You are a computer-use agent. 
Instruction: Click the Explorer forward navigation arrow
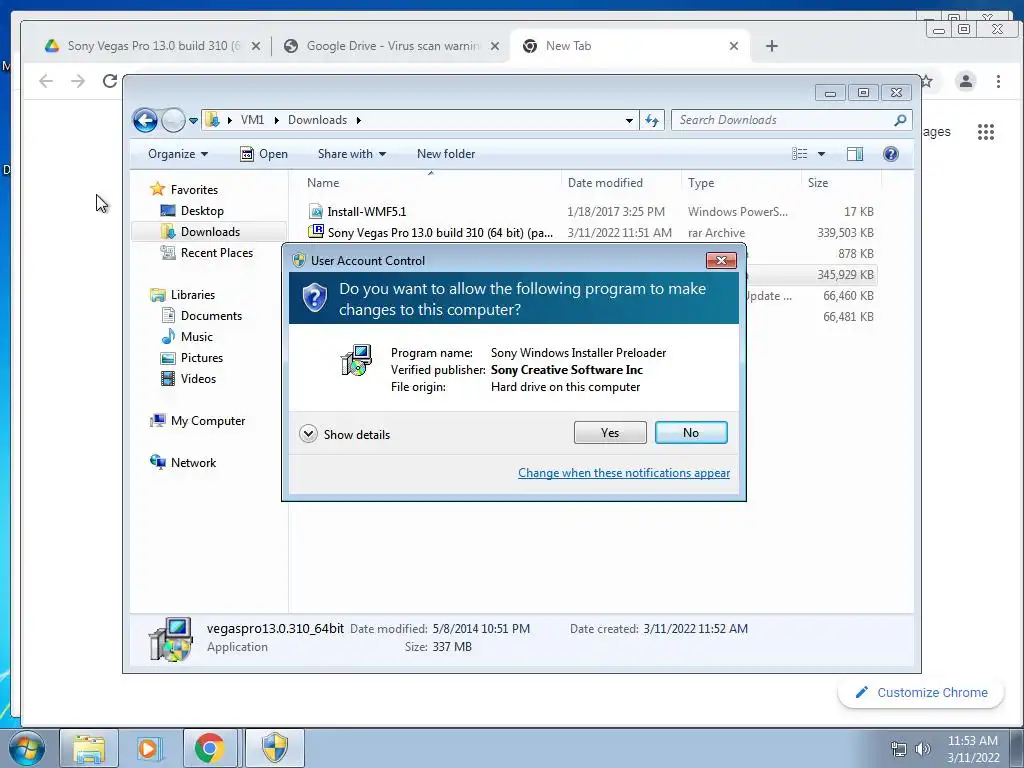pos(173,120)
